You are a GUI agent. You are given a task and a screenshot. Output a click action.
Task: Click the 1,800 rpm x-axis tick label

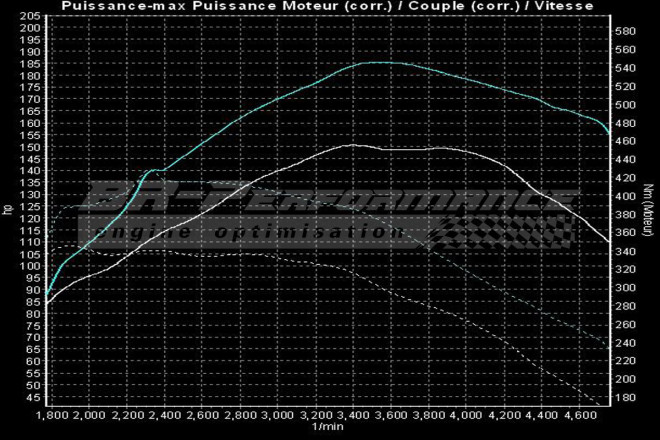51,414
